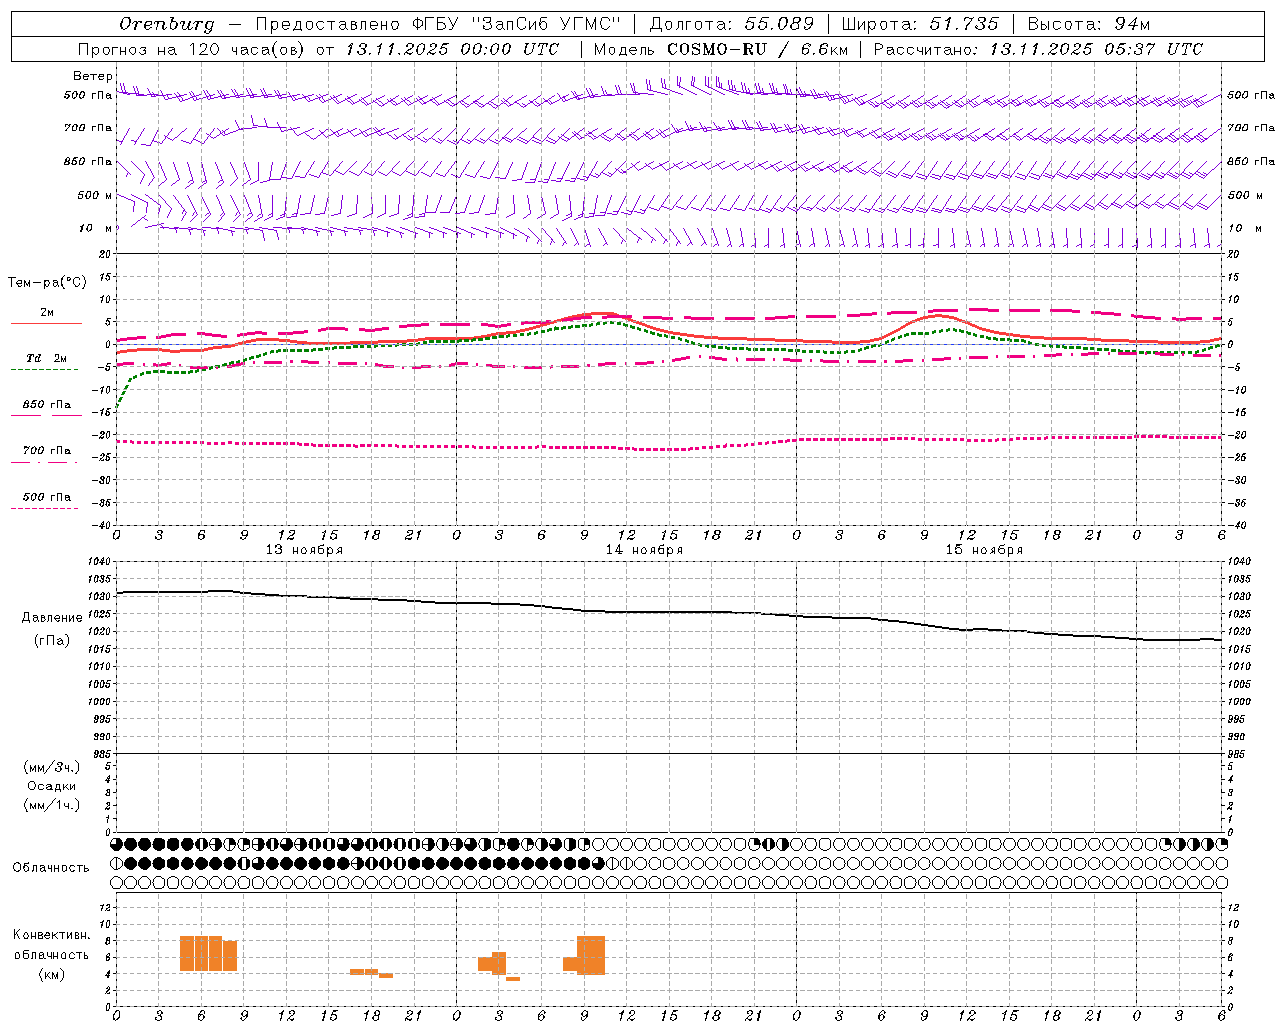
Task: Click the 15 ноября date label
Action: [984, 549]
